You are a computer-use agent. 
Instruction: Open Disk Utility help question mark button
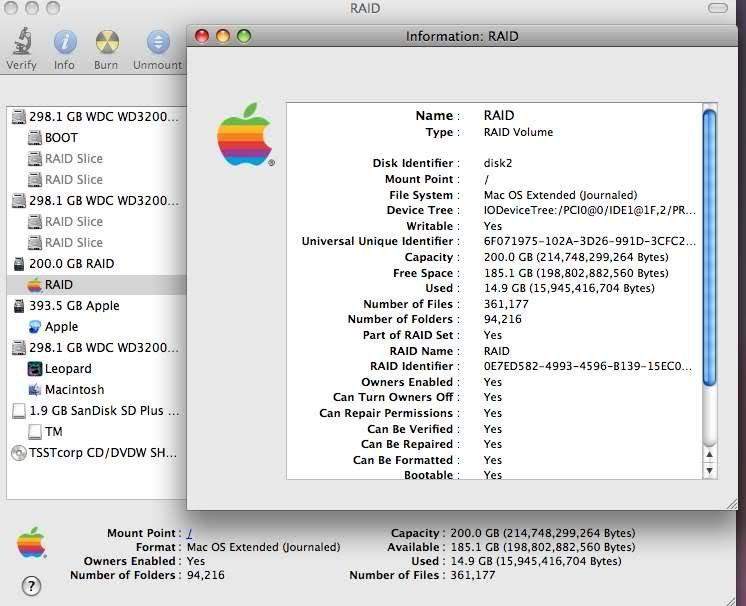[x=31, y=586]
